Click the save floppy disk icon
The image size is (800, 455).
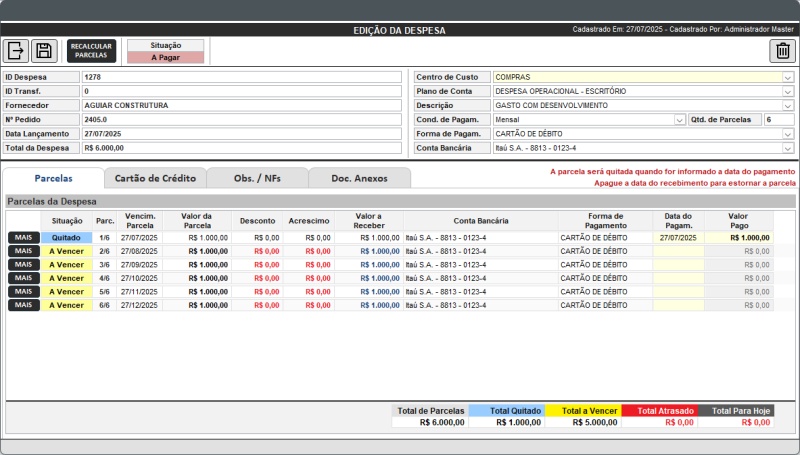[43, 51]
